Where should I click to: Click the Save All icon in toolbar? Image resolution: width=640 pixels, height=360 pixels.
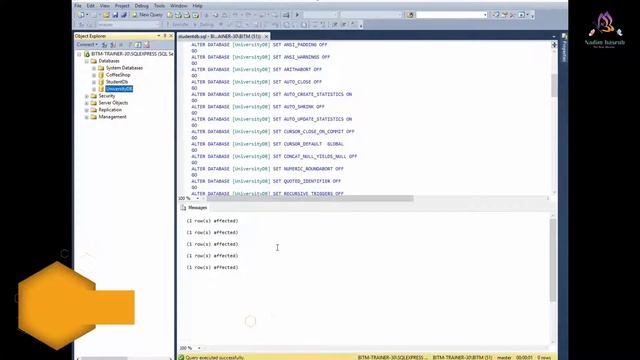pos(124,15)
